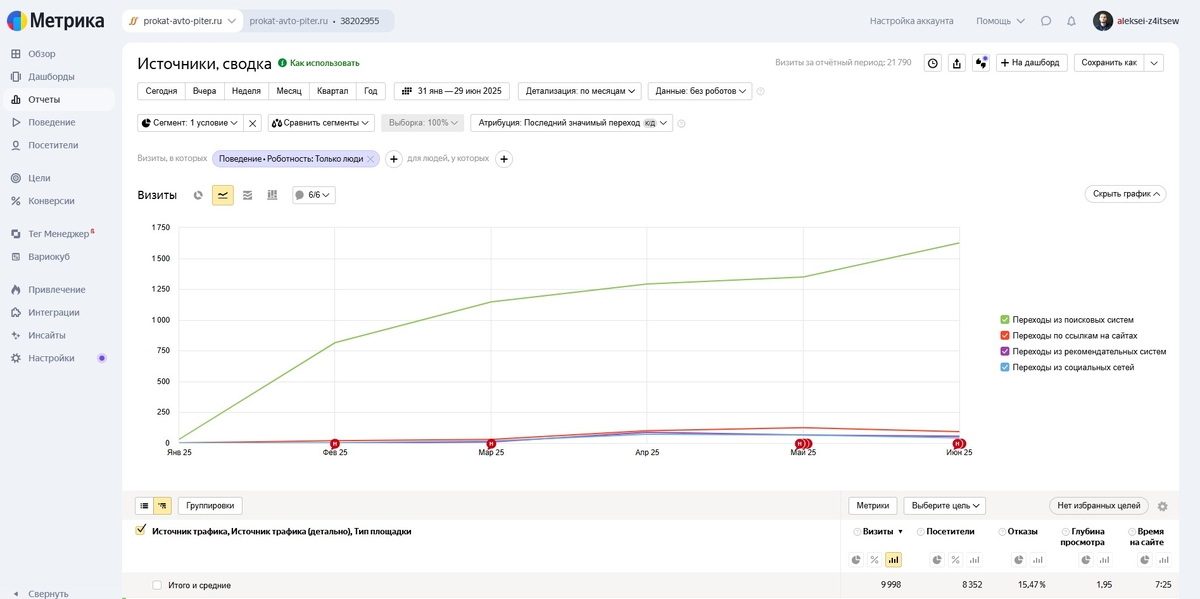Viewport: 1200px width, 599px height.
Task: Click the date range 31 янв — 29 июн 2025
Action: [x=452, y=91]
